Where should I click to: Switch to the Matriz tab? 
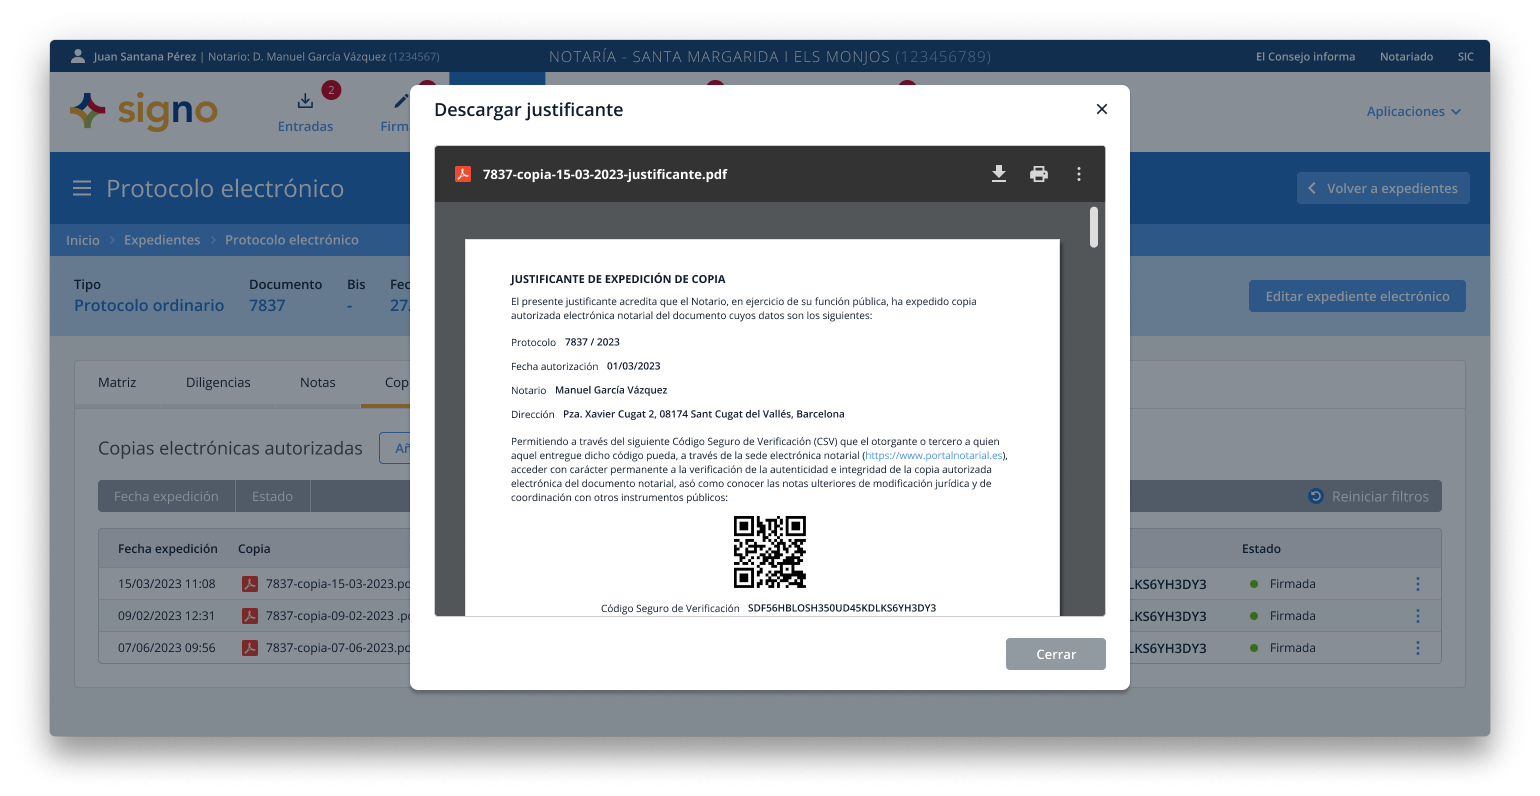pos(117,382)
